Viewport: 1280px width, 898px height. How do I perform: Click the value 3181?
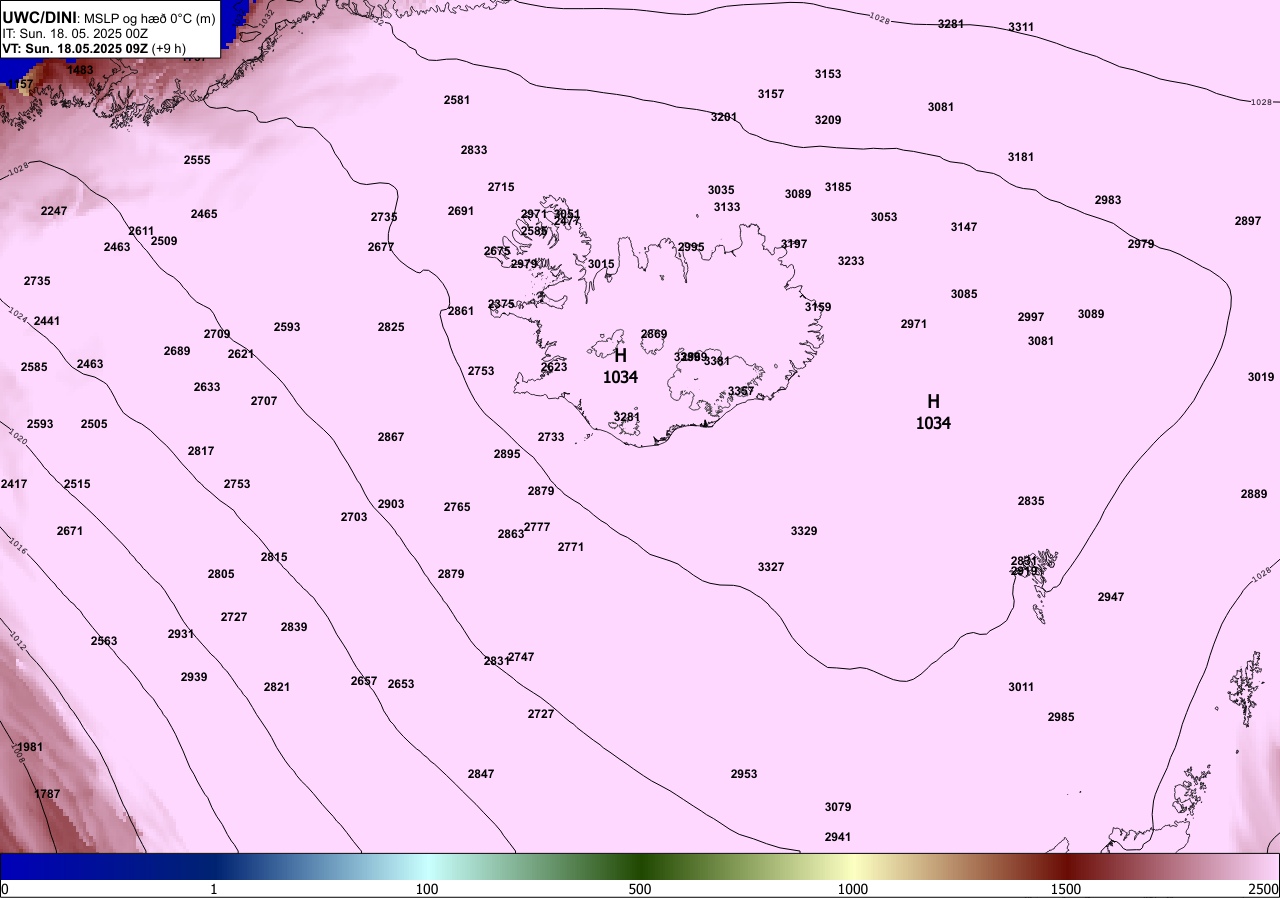point(1021,157)
